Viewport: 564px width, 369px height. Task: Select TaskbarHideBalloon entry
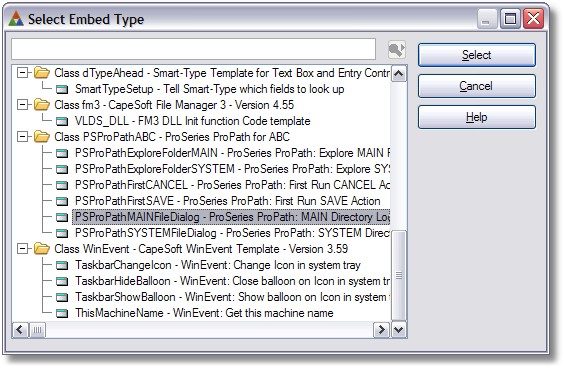232,281
